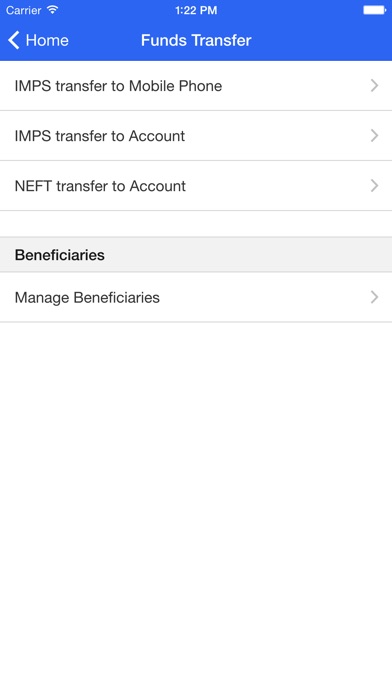The width and height of the screenshot is (392, 696).
Task: Tap blank navigation bar area right of title
Action: (x=322, y=40)
